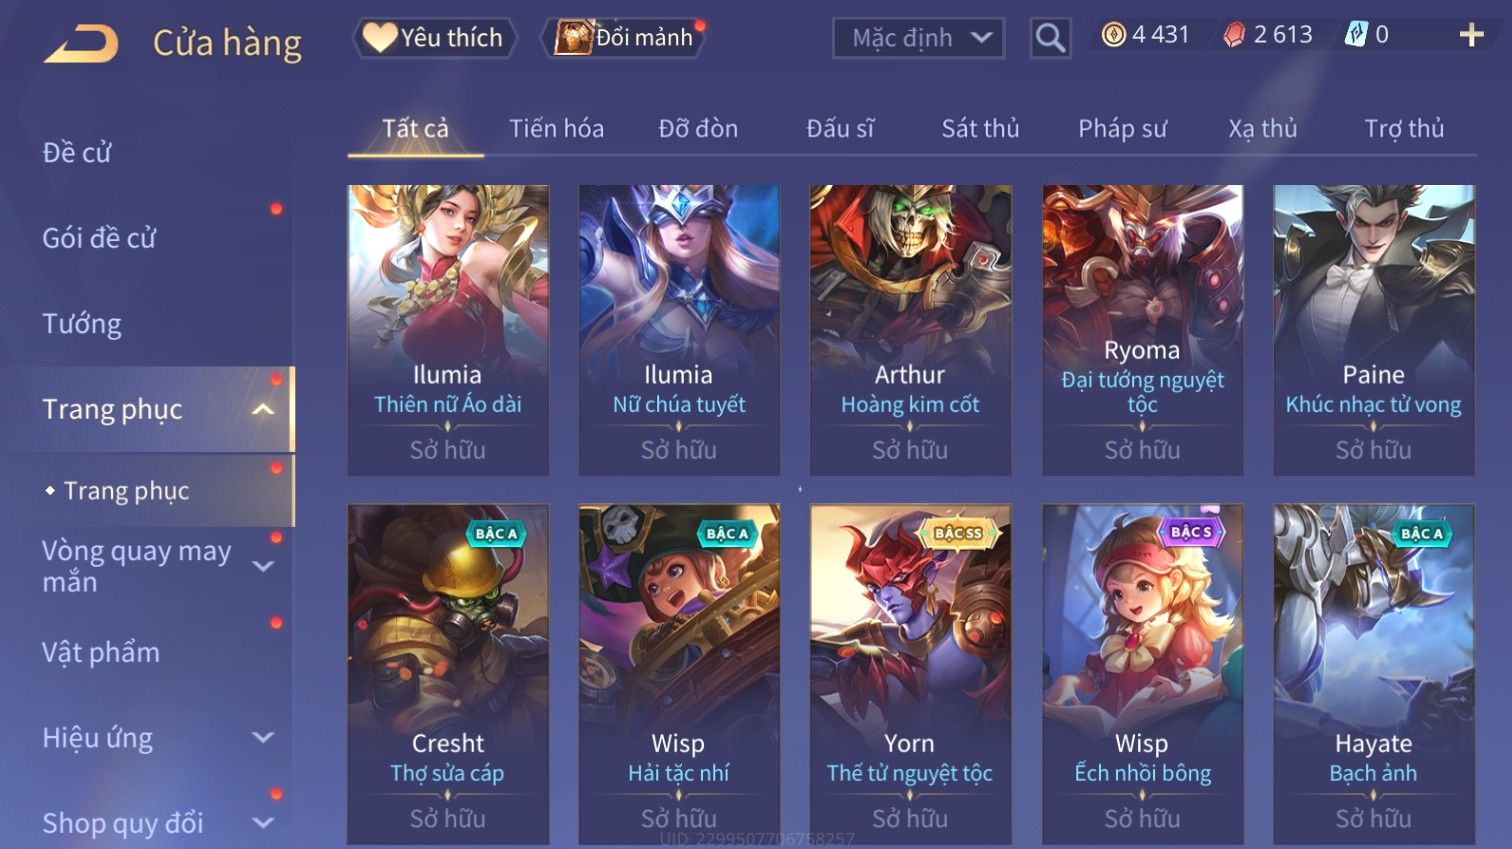Viewport: 1512px width, 849px height.
Task: Click the plus icon to add currency
Action: tap(1471, 35)
